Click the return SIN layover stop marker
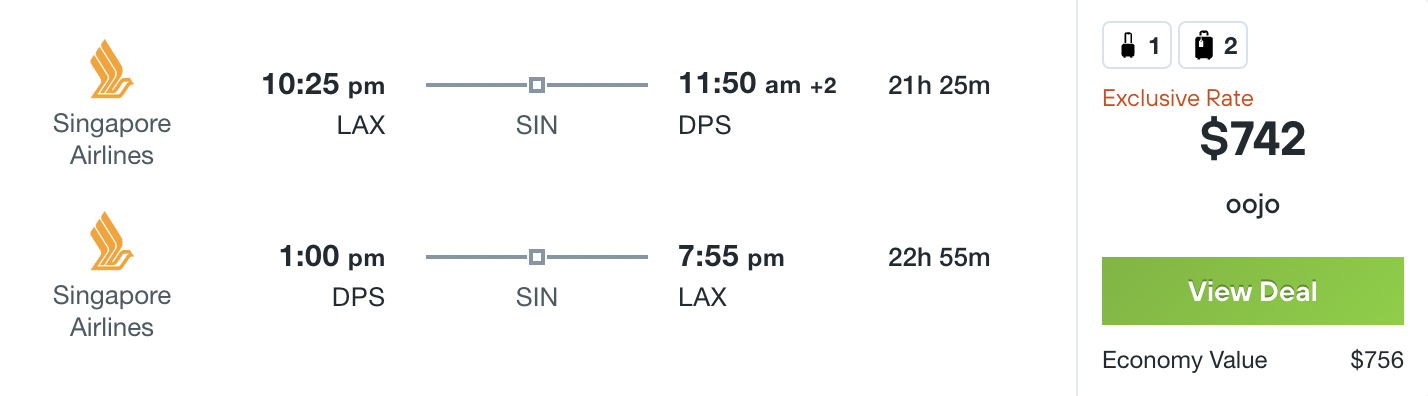This screenshot has width=1428, height=396. pyautogui.click(x=537, y=257)
